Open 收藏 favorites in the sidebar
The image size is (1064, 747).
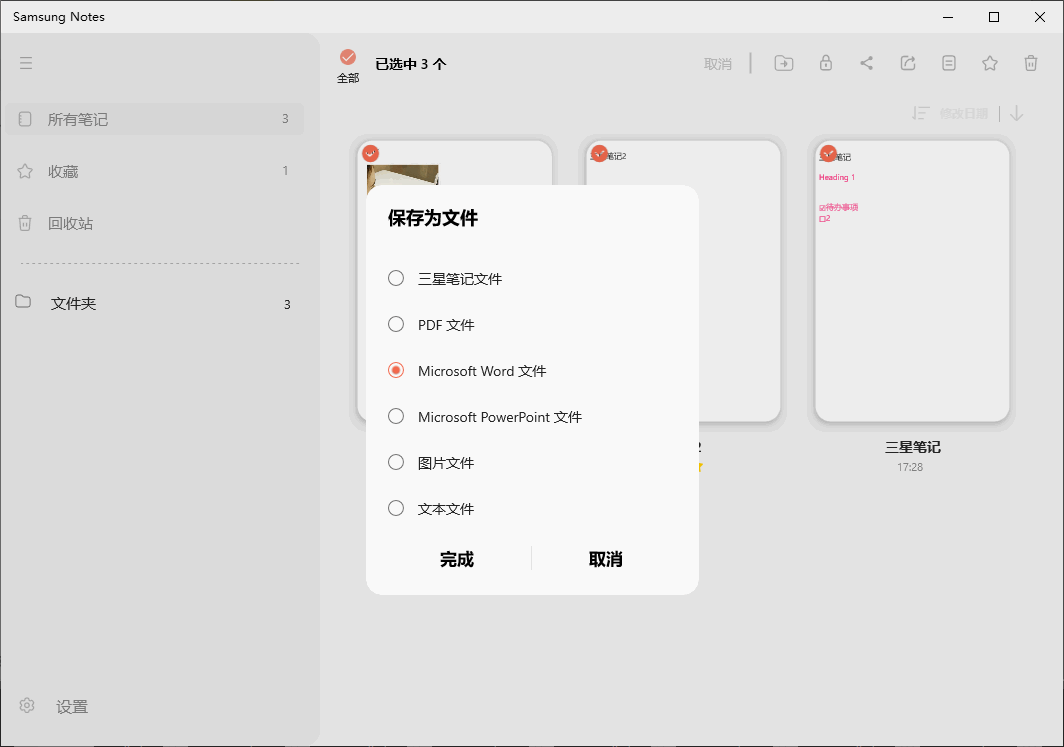(x=155, y=171)
